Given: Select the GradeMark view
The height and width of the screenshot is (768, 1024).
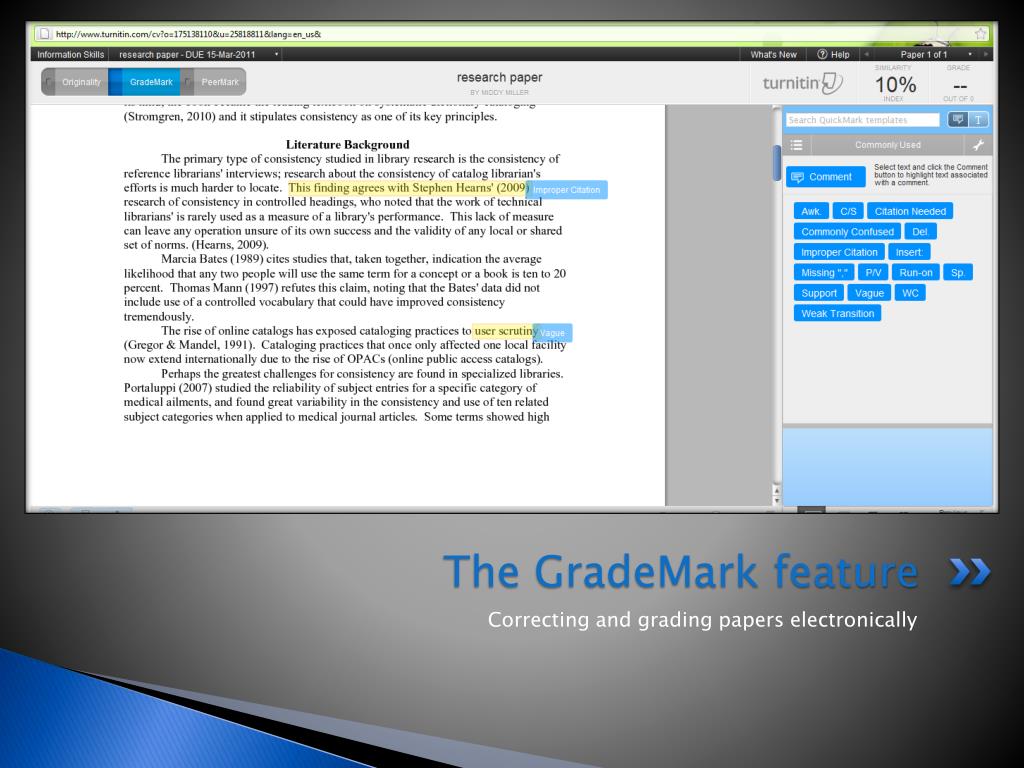Looking at the screenshot, I should [144, 82].
